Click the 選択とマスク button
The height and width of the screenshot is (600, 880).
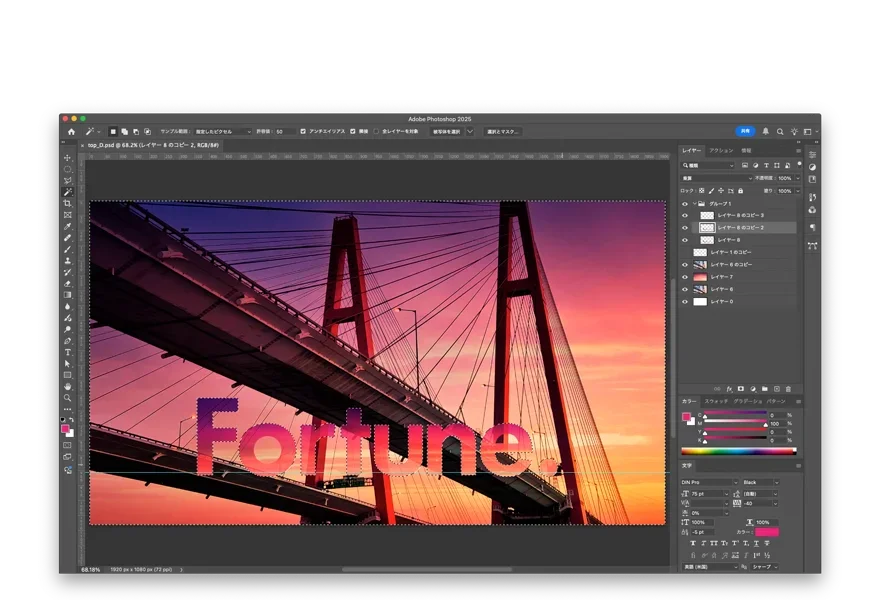pyautogui.click(x=503, y=131)
